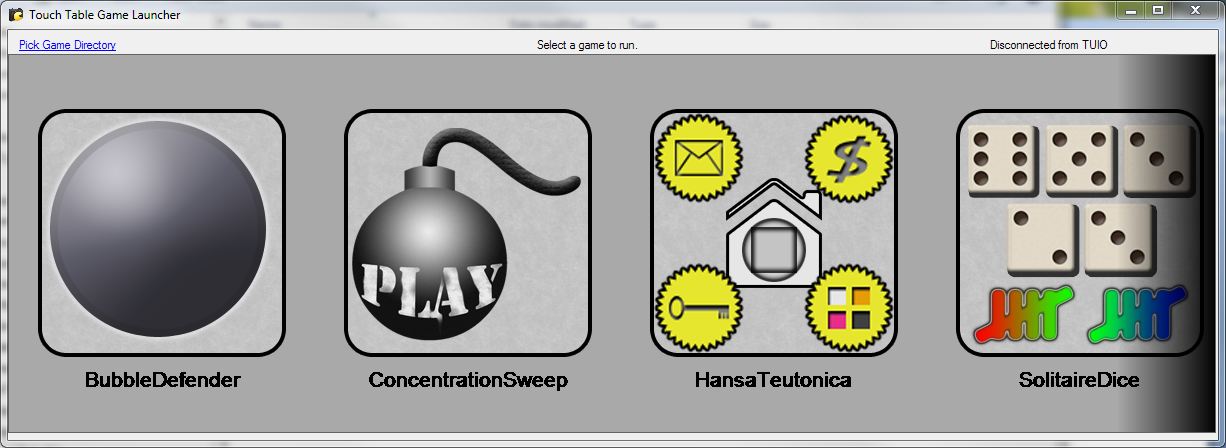
Task: Open the Pick Game Directory link
Action: (67, 45)
